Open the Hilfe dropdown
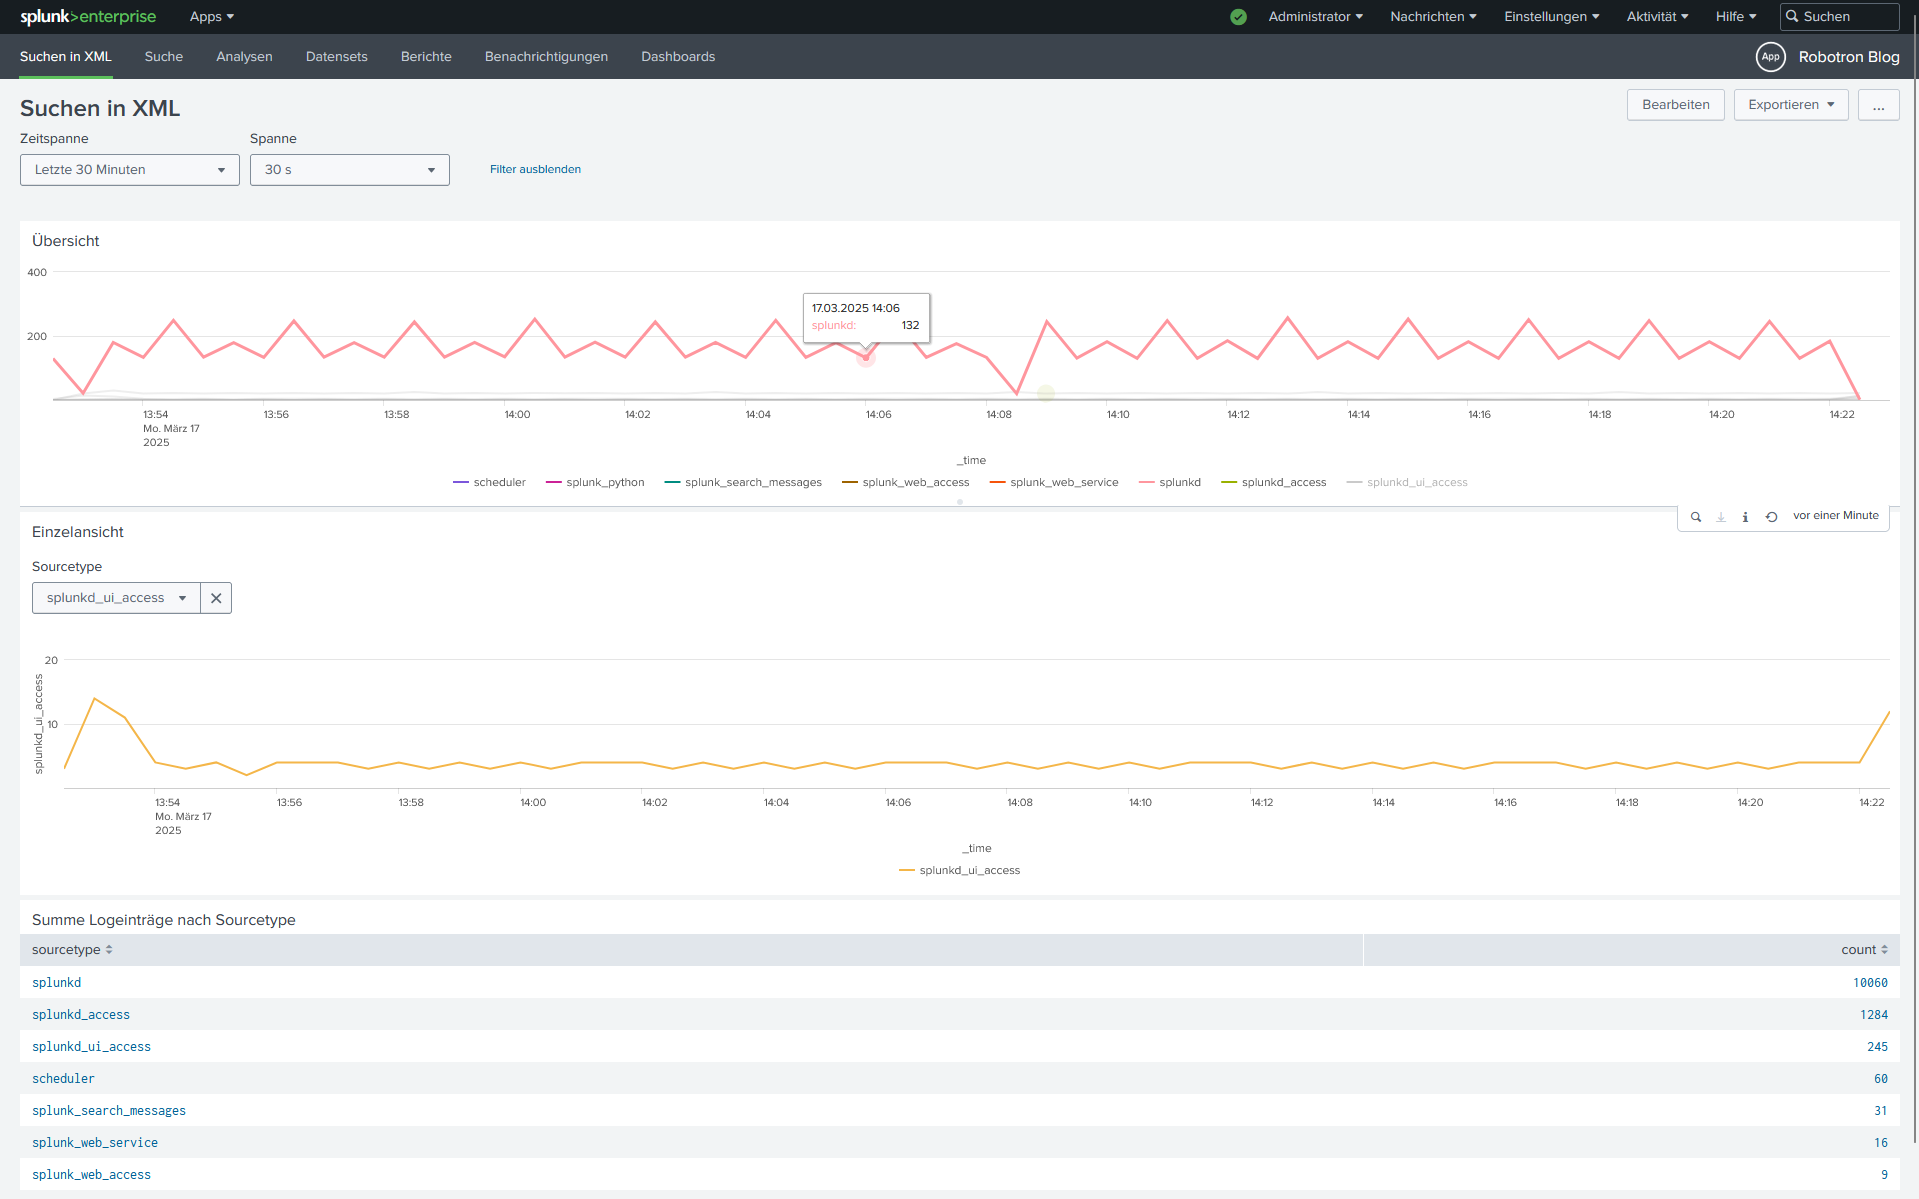Viewport: 1919px width, 1199px height. pyautogui.click(x=1736, y=17)
